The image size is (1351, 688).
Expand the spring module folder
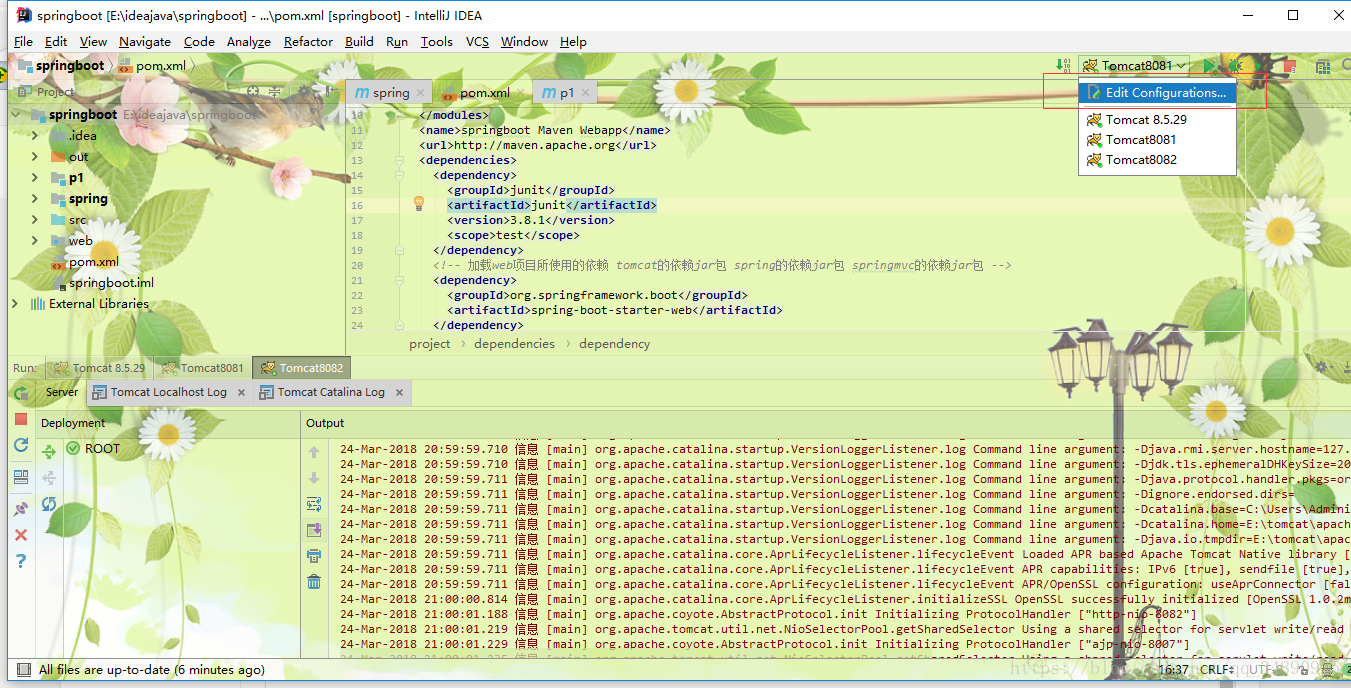point(35,199)
